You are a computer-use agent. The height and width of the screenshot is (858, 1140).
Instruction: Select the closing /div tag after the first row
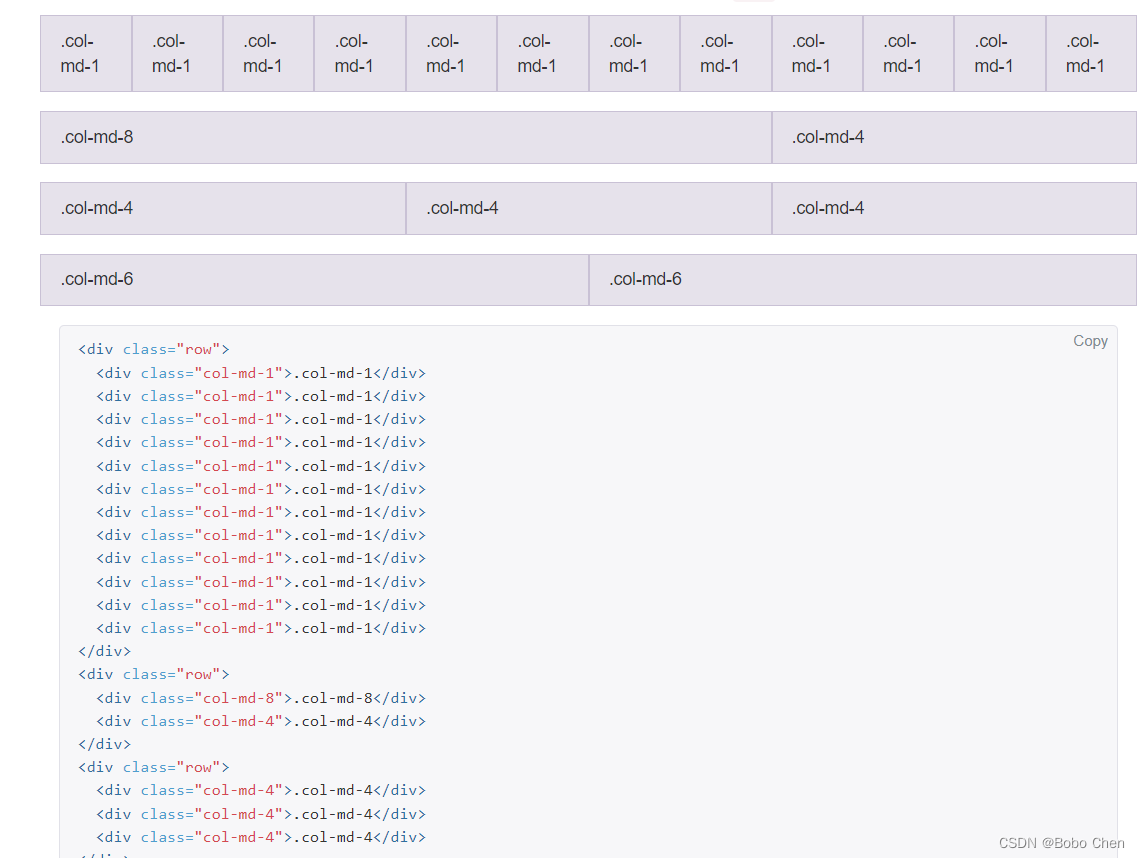[104, 650]
